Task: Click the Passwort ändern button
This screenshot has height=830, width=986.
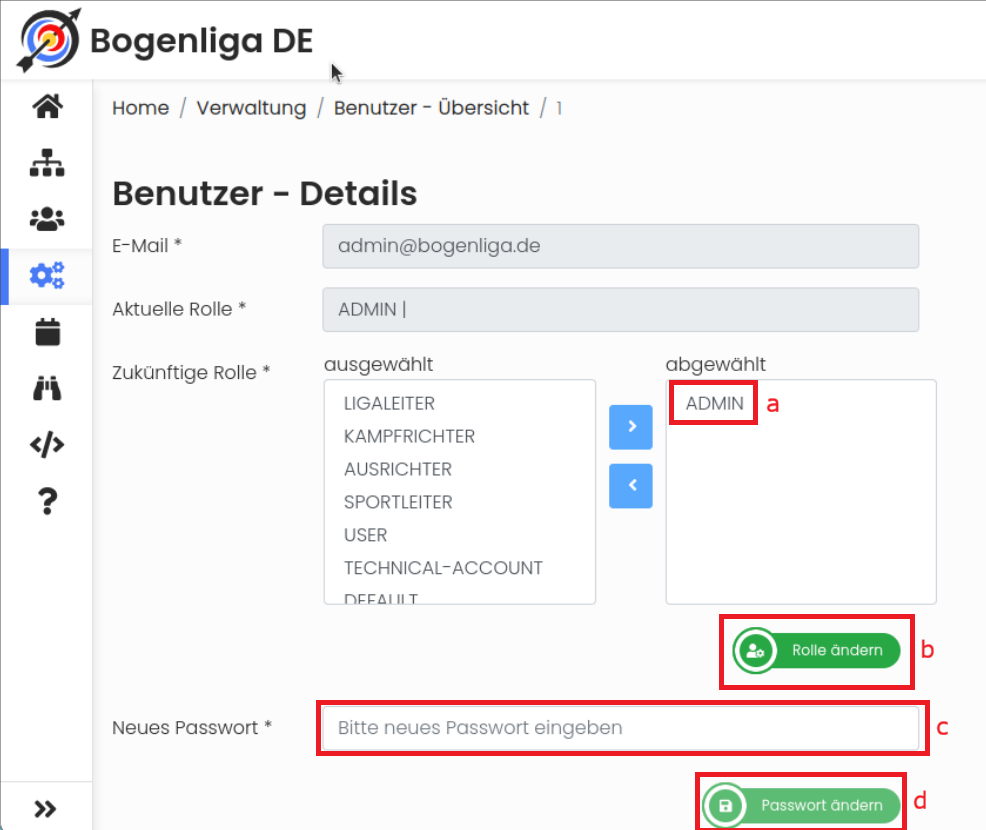Action: point(801,805)
